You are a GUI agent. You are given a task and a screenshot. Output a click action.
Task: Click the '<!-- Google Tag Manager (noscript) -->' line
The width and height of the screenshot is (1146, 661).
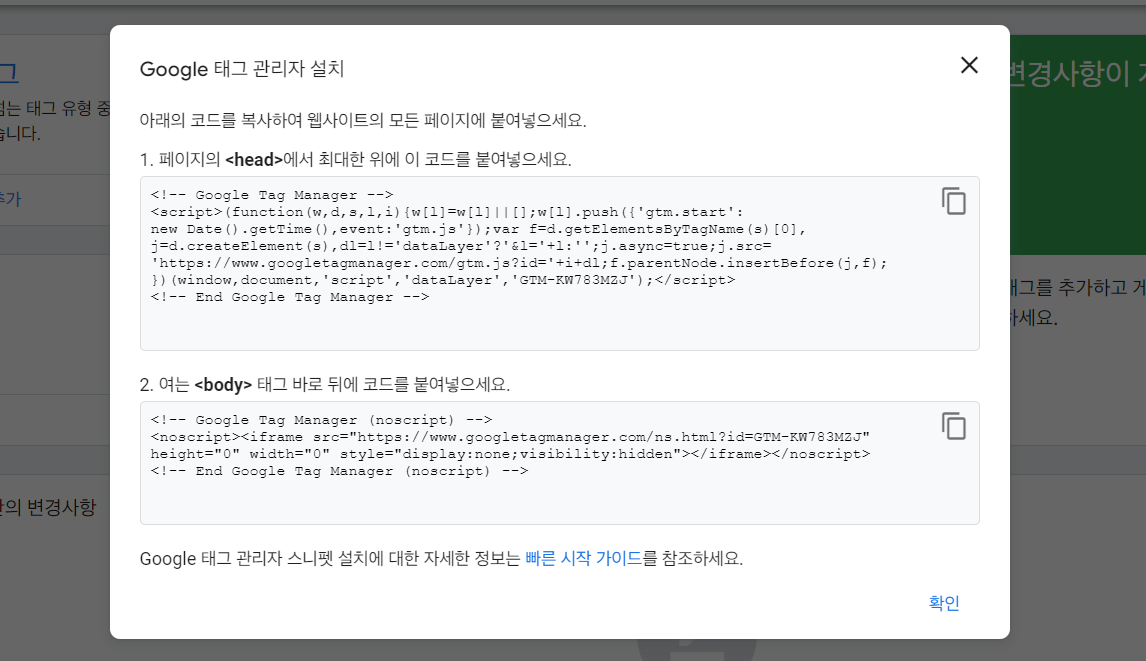(321, 420)
